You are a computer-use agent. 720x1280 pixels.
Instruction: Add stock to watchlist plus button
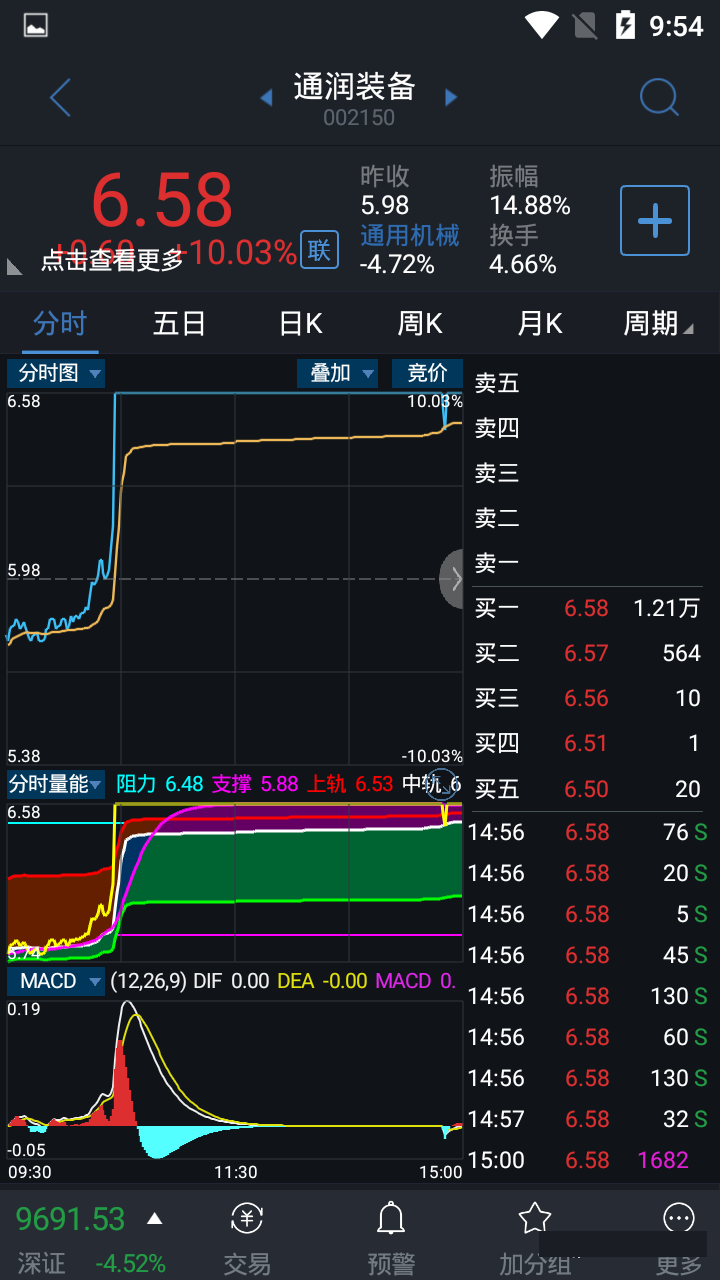655,220
